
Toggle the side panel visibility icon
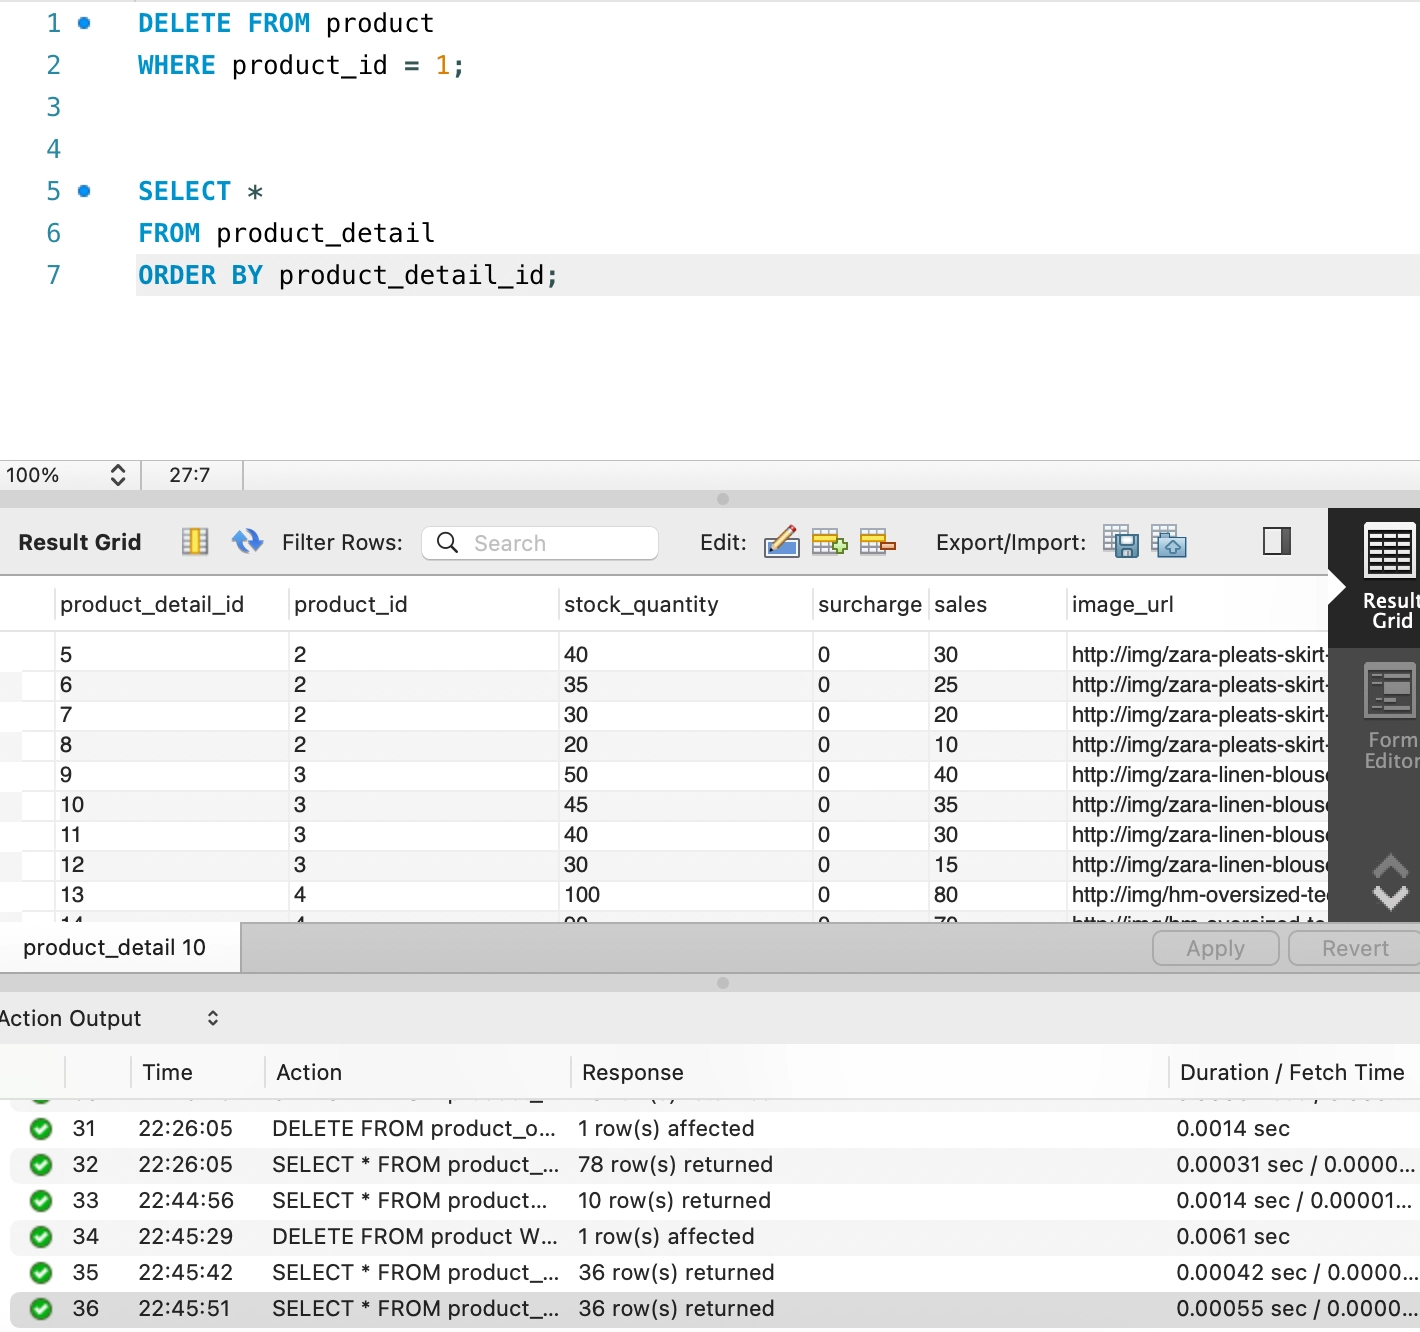[1277, 541]
